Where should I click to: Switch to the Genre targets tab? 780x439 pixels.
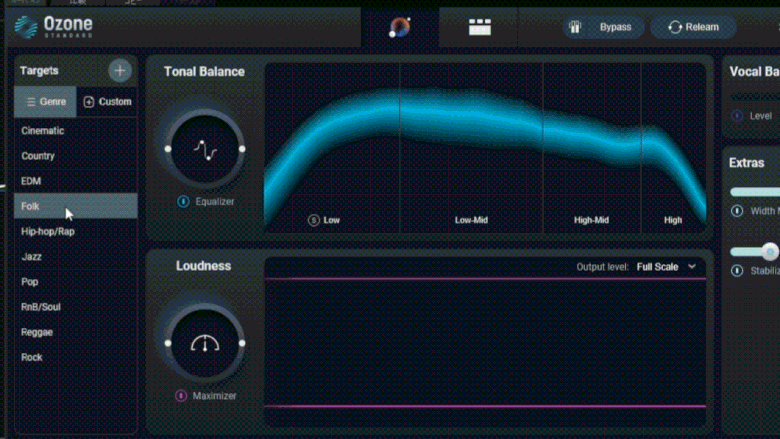point(45,102)
